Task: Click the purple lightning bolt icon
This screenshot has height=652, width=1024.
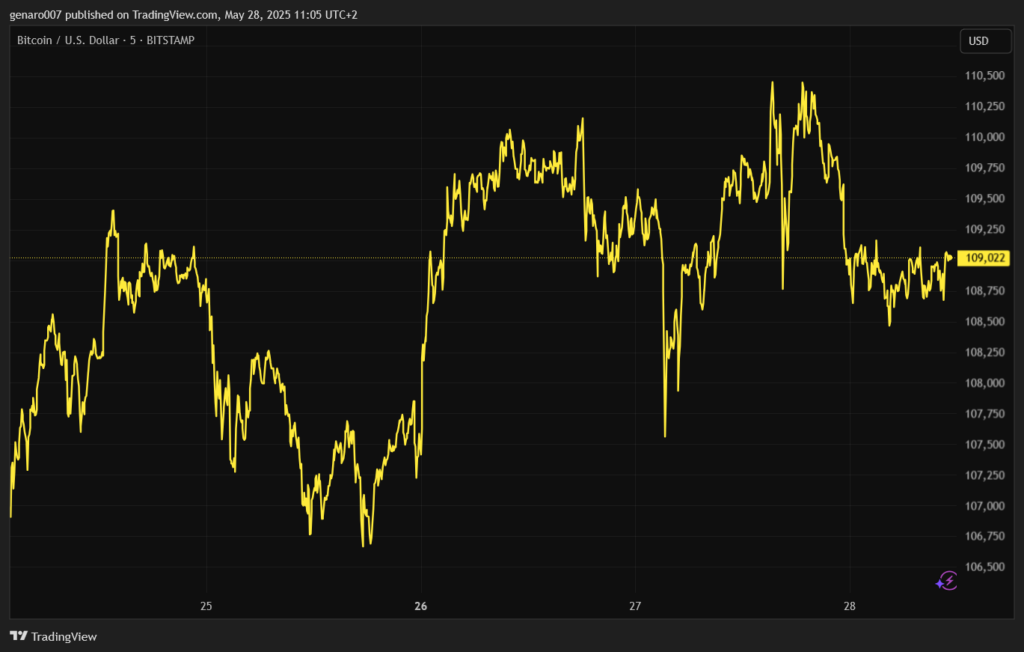Action: (946, 581)
